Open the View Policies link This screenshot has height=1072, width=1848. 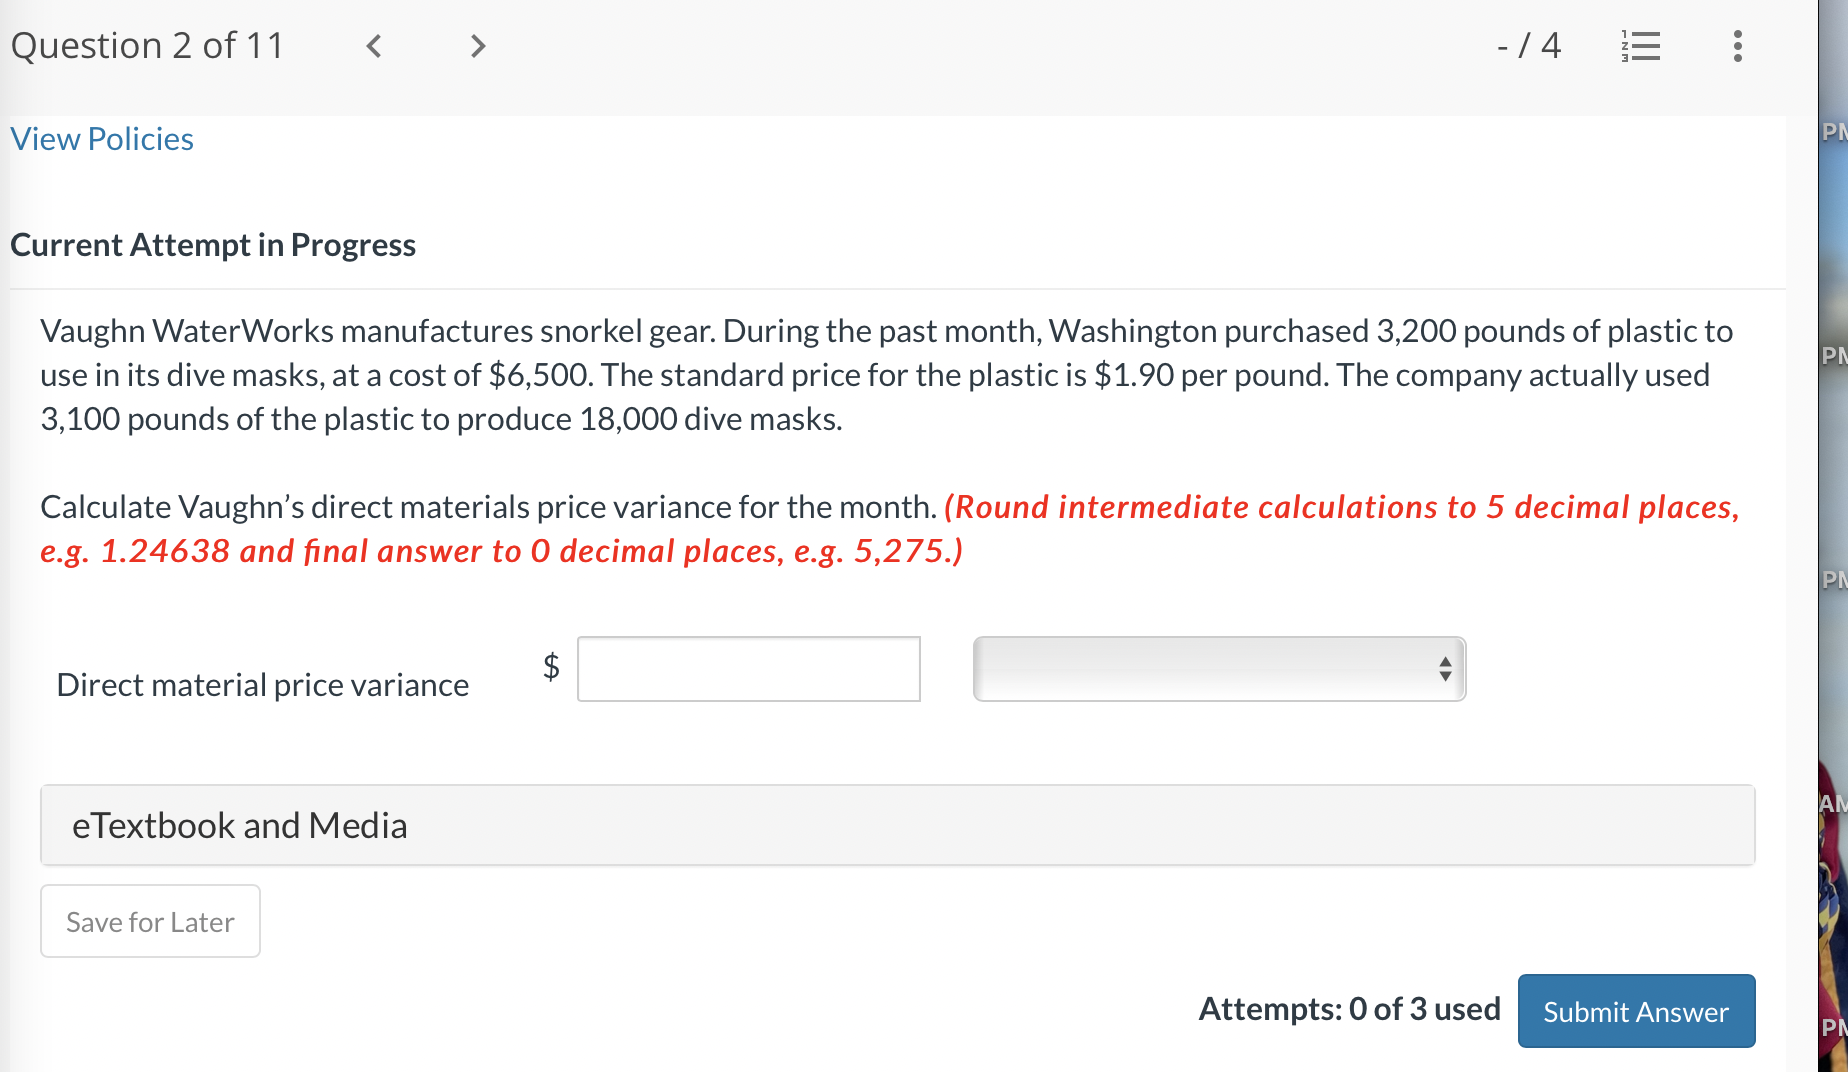pos(101,139)
